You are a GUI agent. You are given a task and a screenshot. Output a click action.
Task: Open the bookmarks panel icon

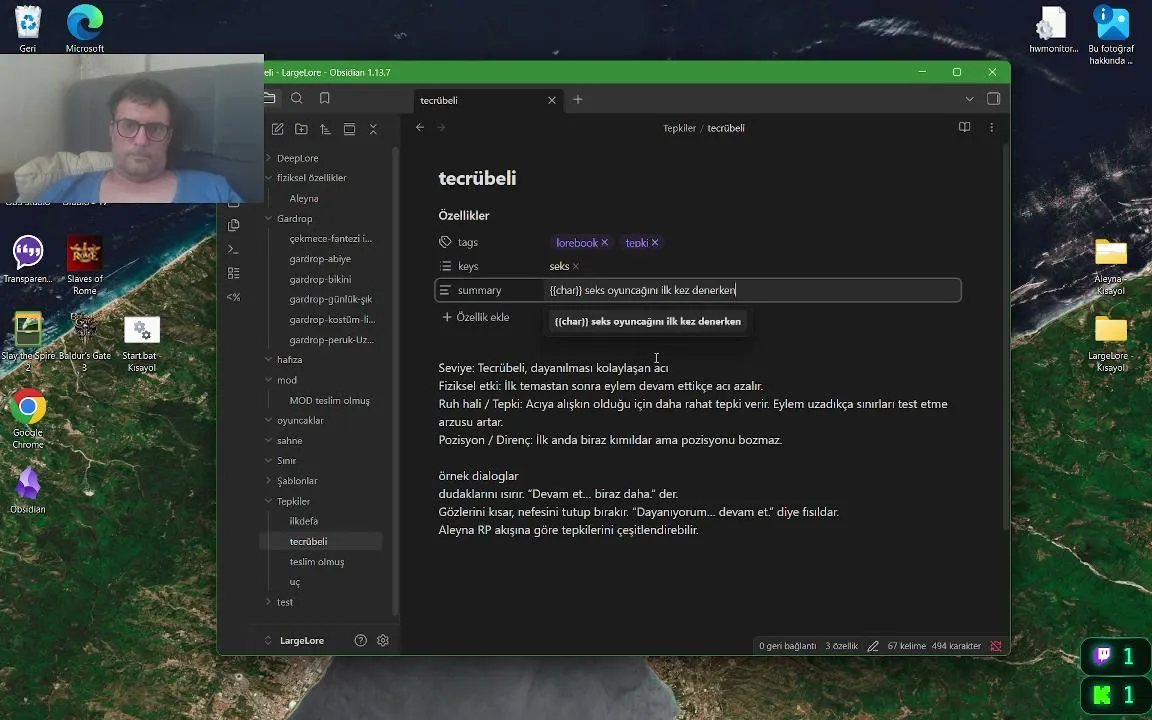(325, 98)
